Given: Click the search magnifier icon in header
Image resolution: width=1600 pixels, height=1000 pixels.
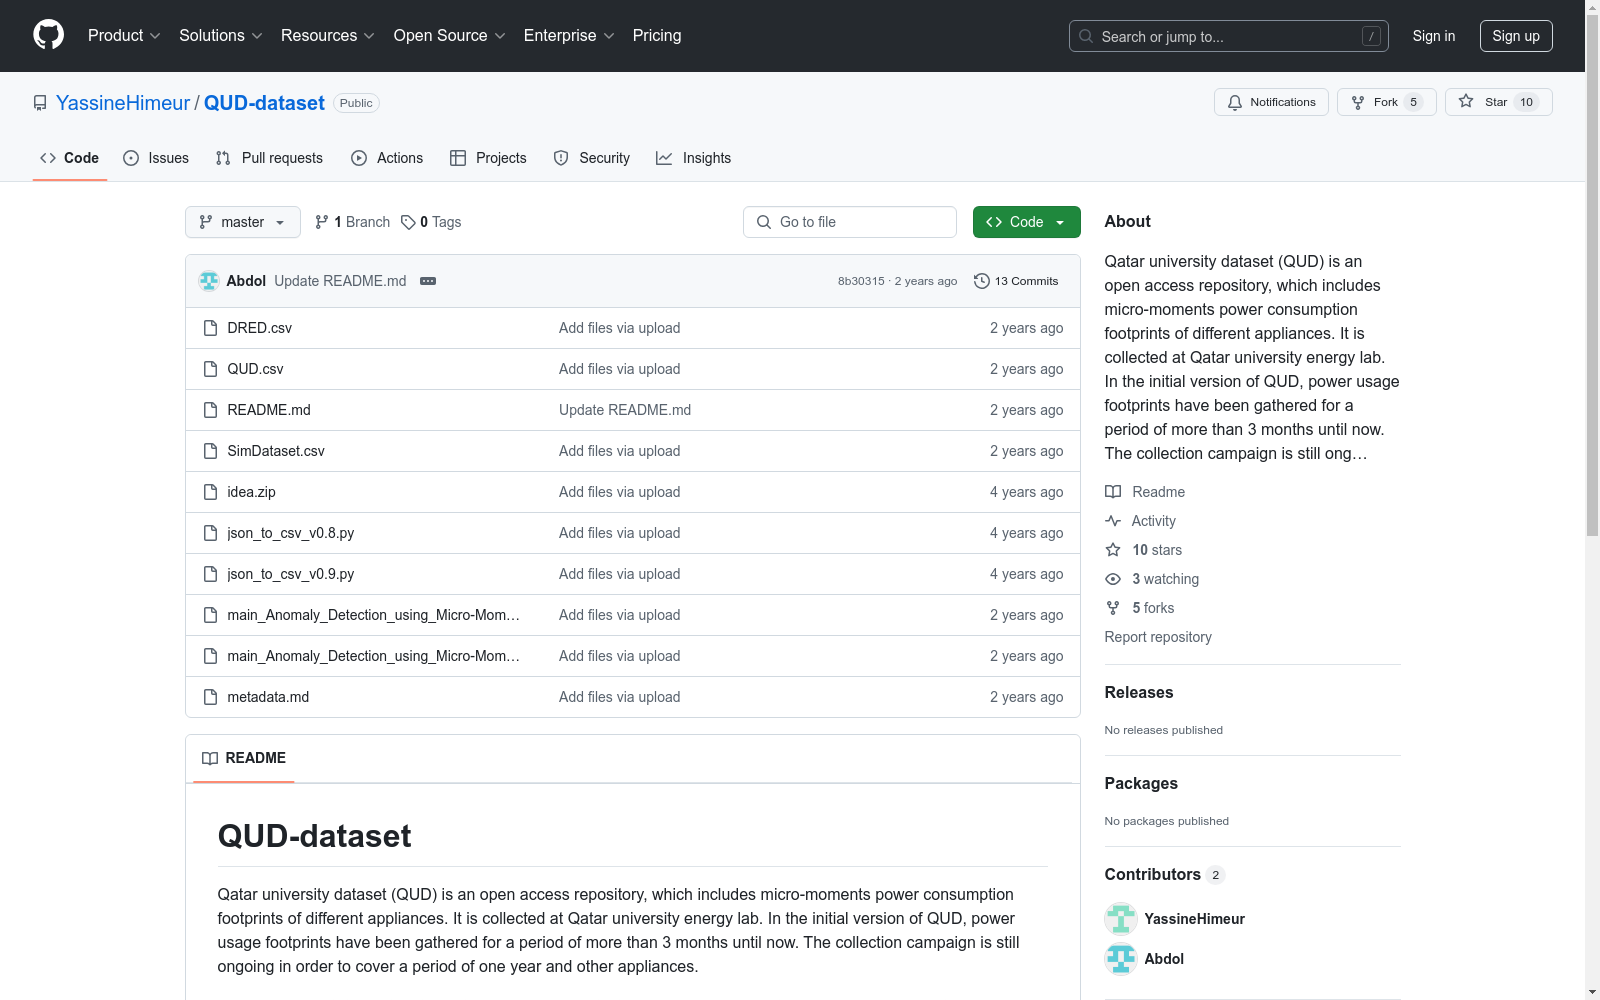Looking at the screenshot, I should coord(1086,36).
